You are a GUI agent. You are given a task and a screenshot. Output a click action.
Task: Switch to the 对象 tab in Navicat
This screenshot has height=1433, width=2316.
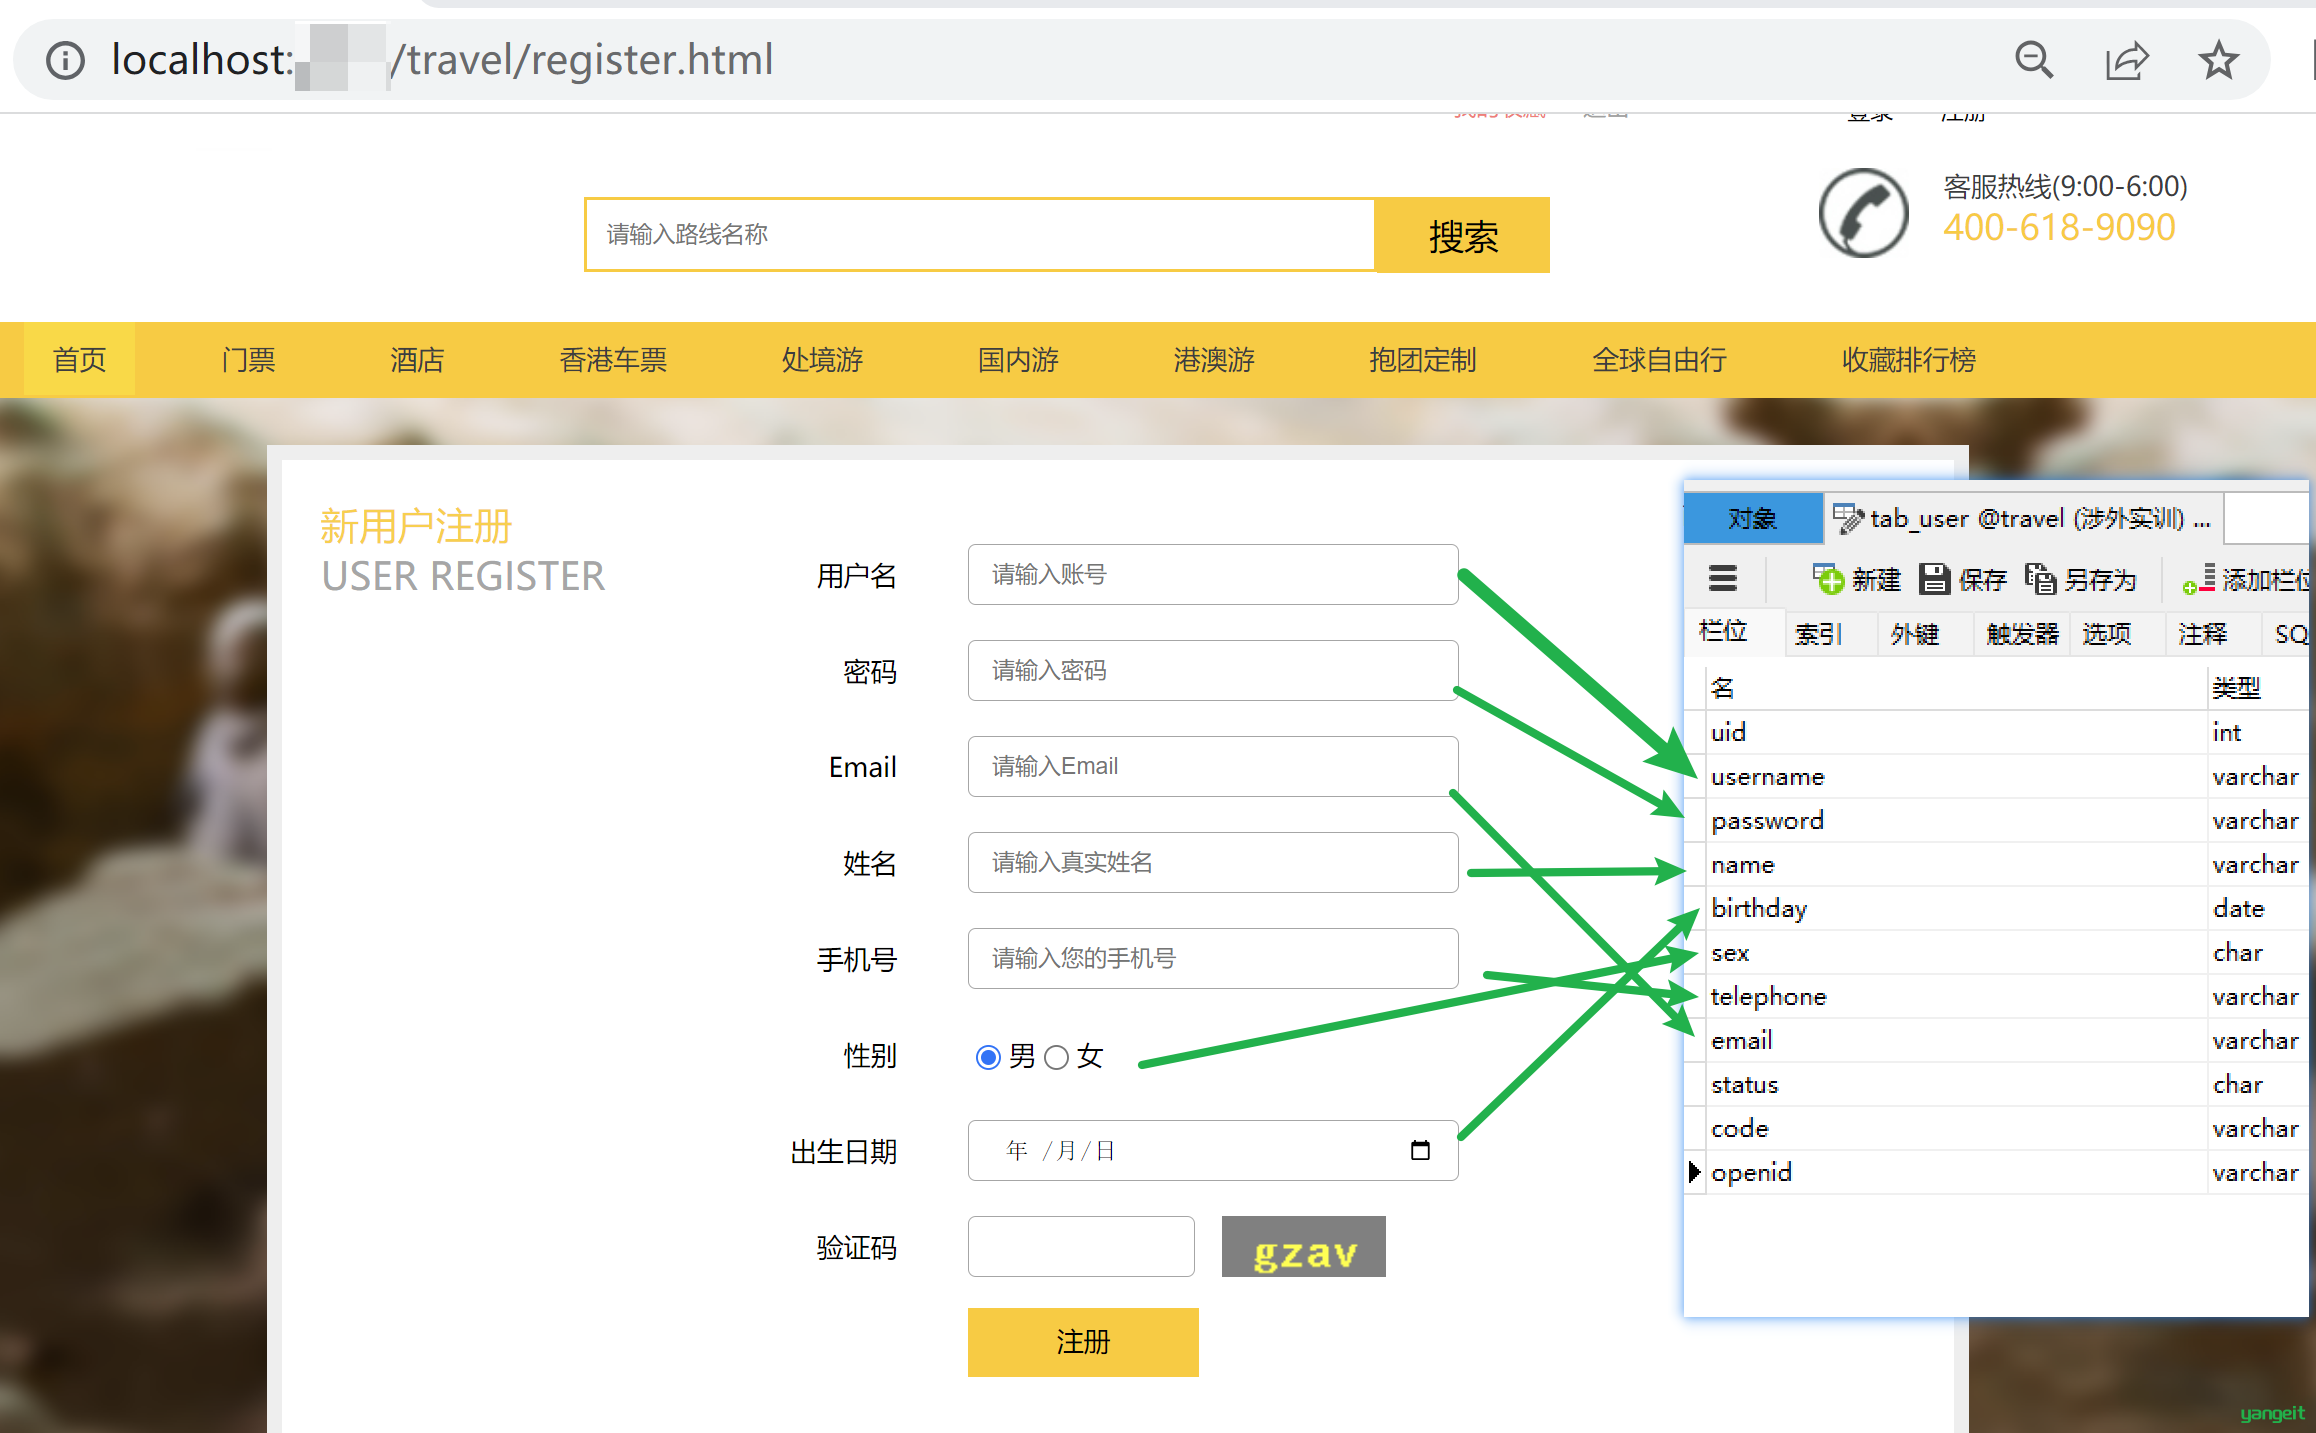(1753, 518)
